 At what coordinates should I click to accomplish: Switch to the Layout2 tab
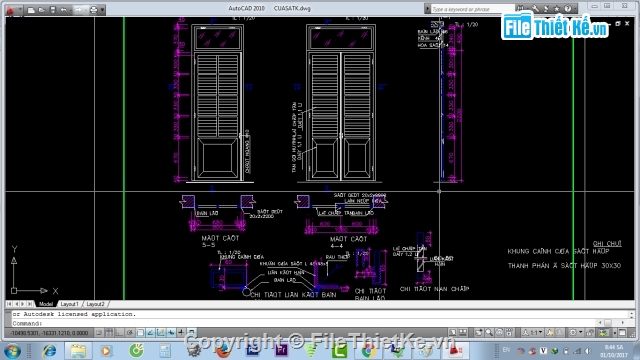96,304
